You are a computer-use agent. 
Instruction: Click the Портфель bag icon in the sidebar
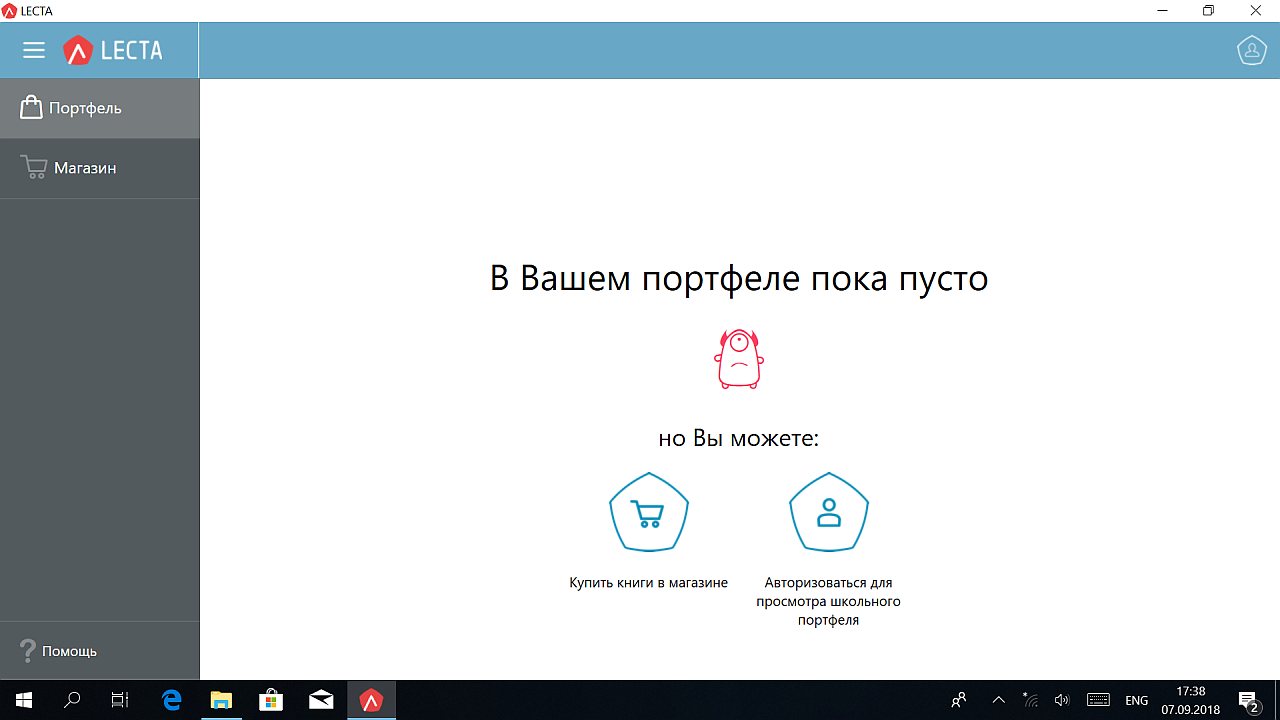[x=32, y=107]
